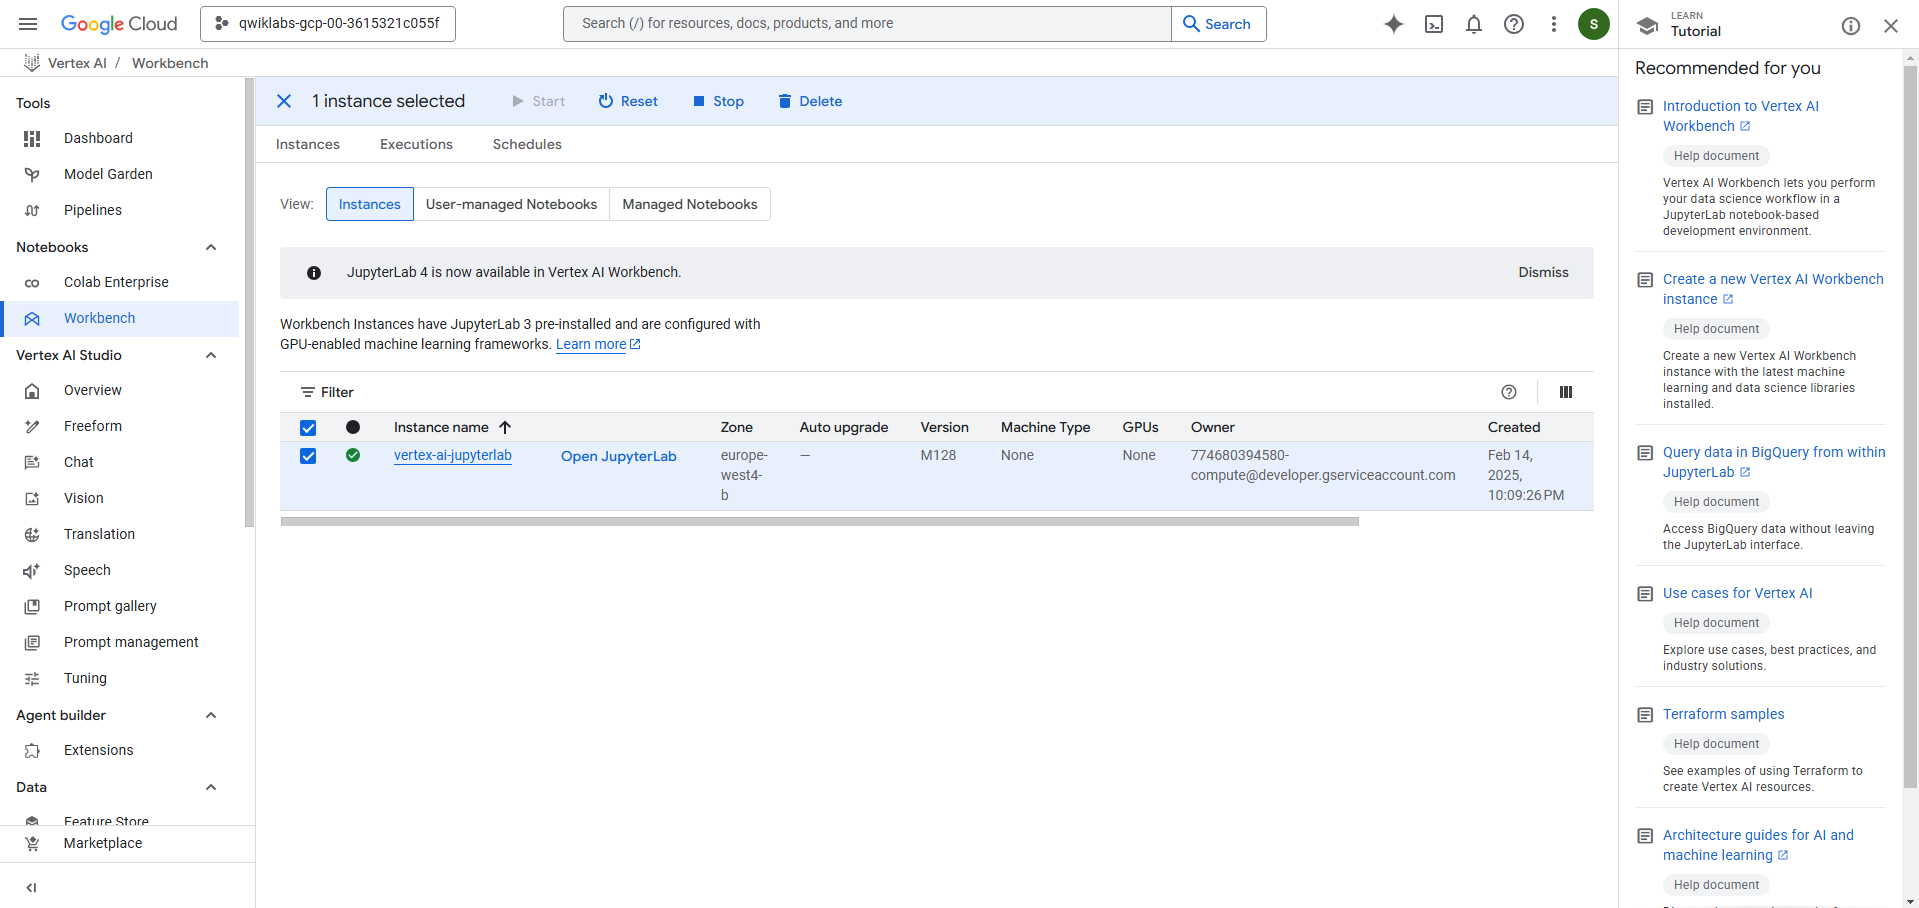Follow the Learn more link
This screenshot has width=1919, height=908.
click(x=598, y=344)
